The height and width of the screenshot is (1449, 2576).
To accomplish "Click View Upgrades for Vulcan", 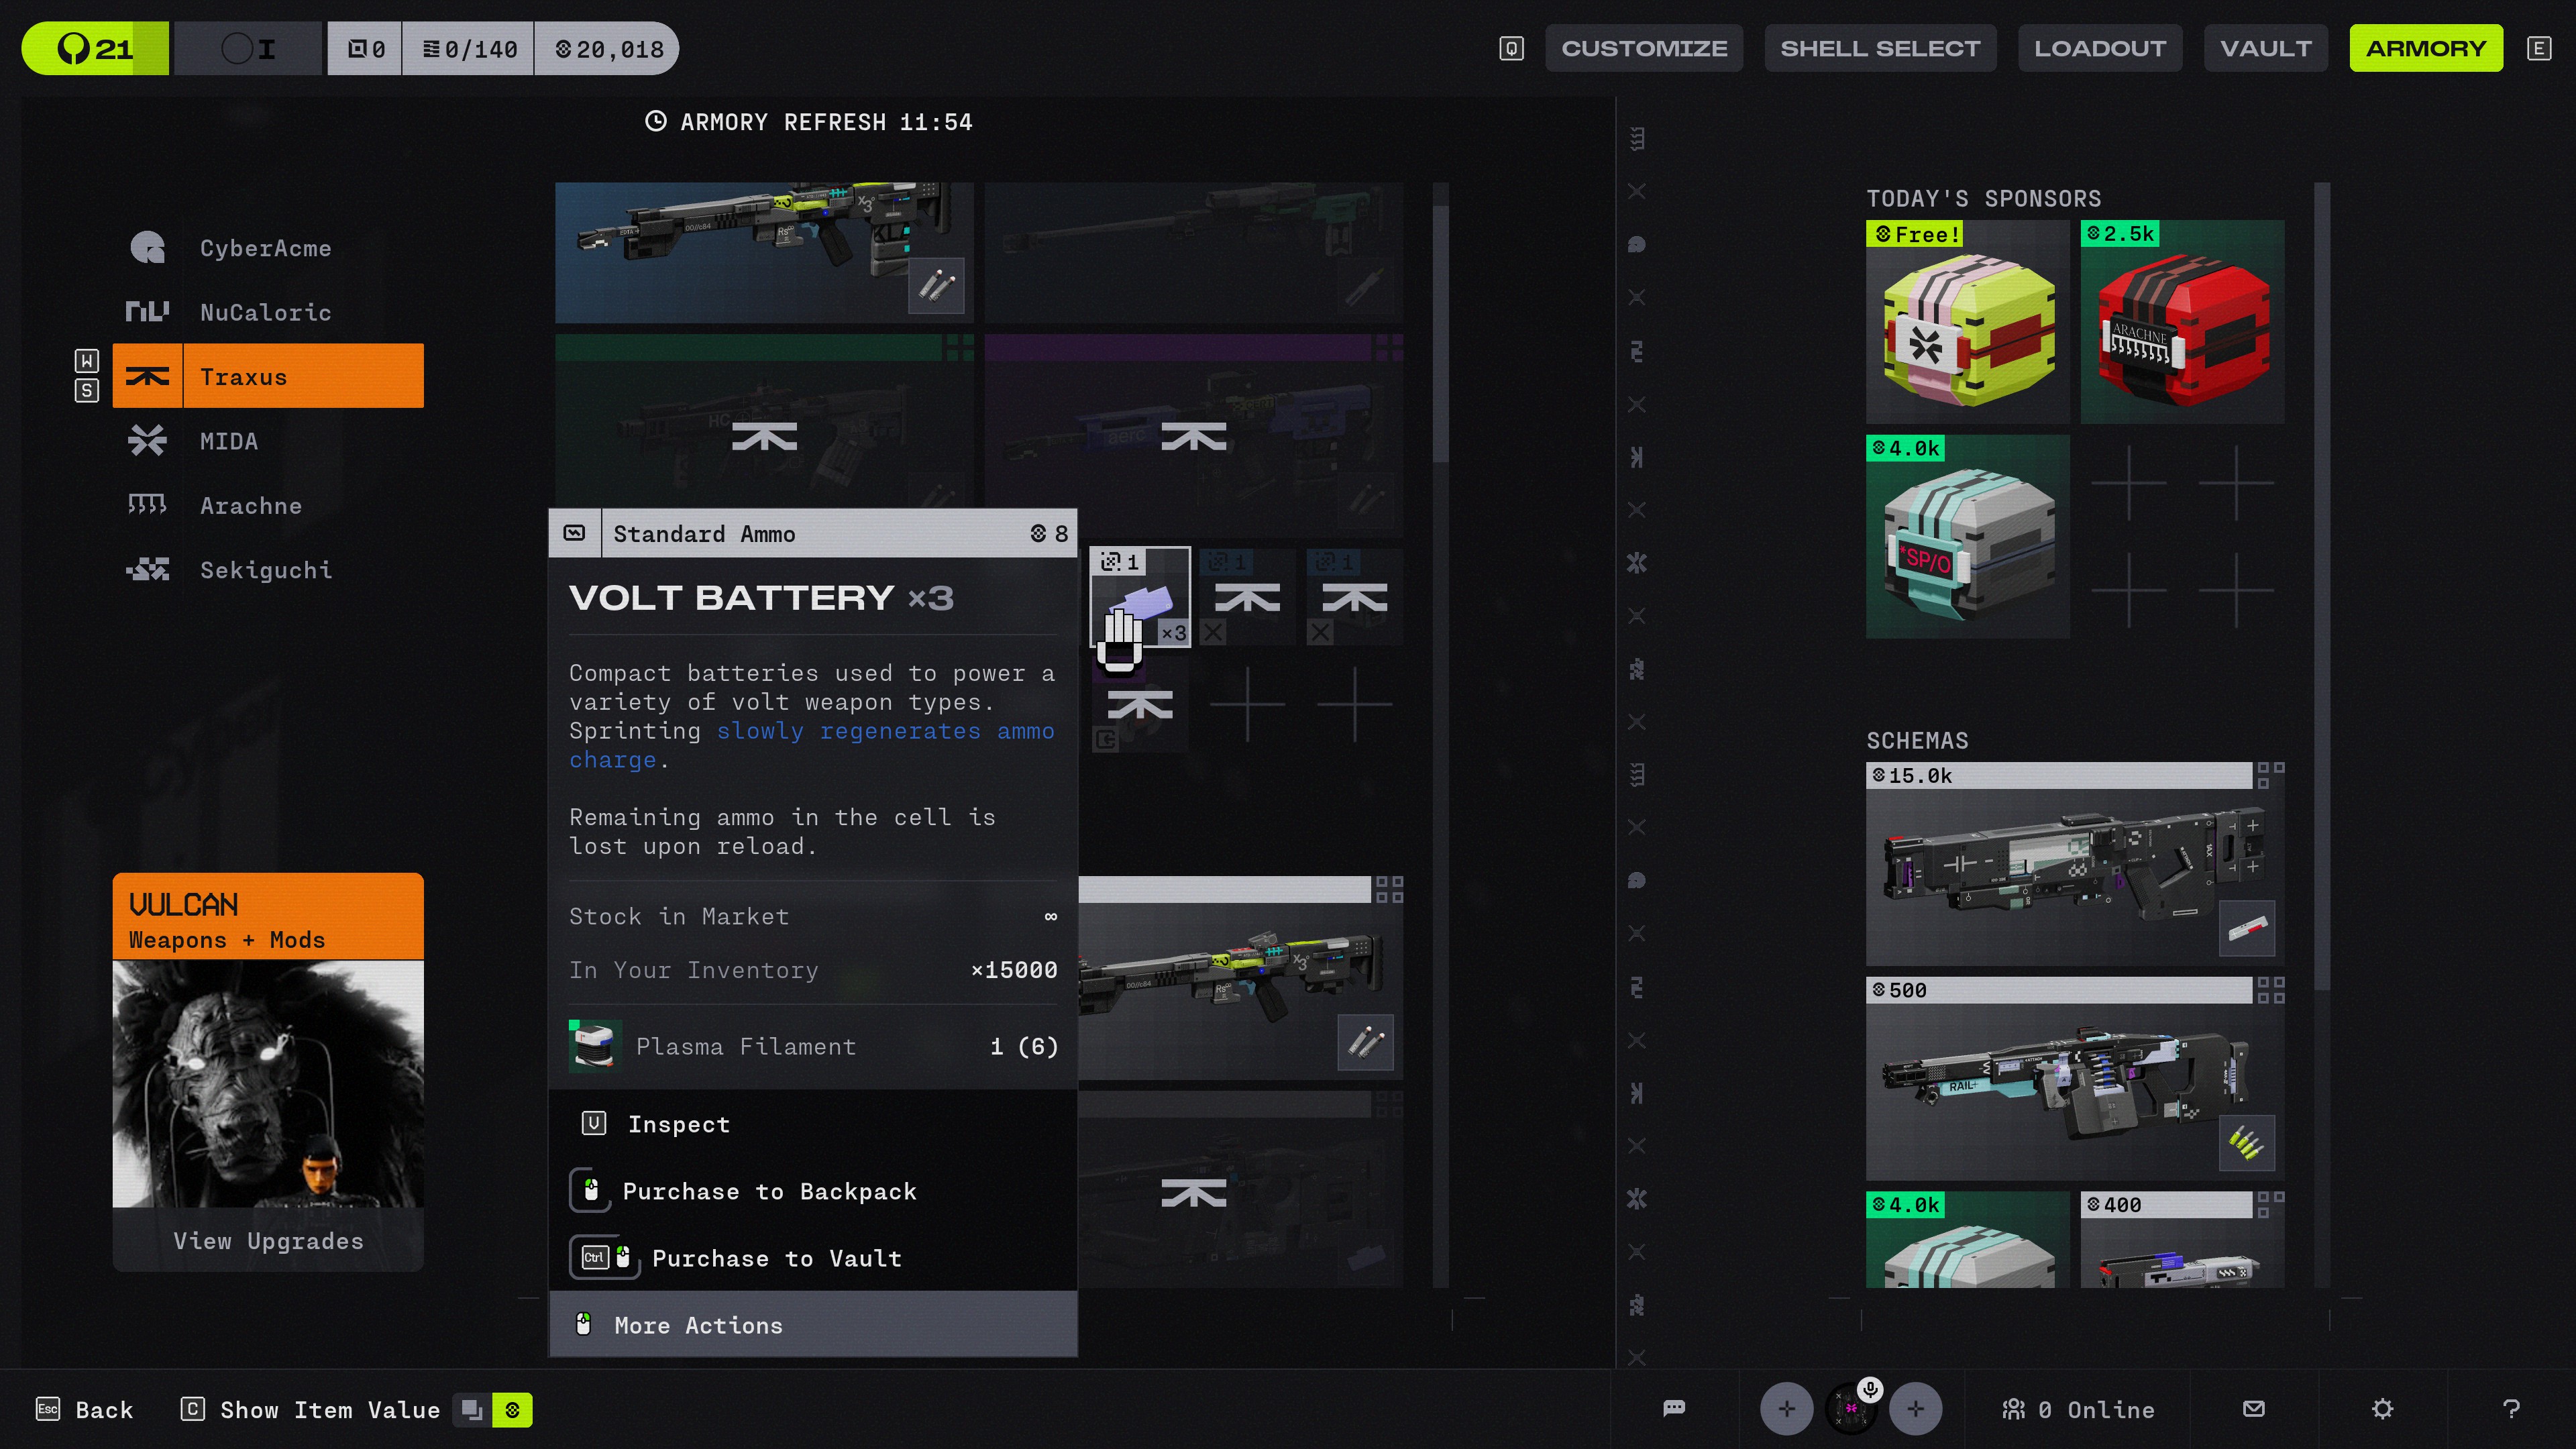I will 268,1241.
